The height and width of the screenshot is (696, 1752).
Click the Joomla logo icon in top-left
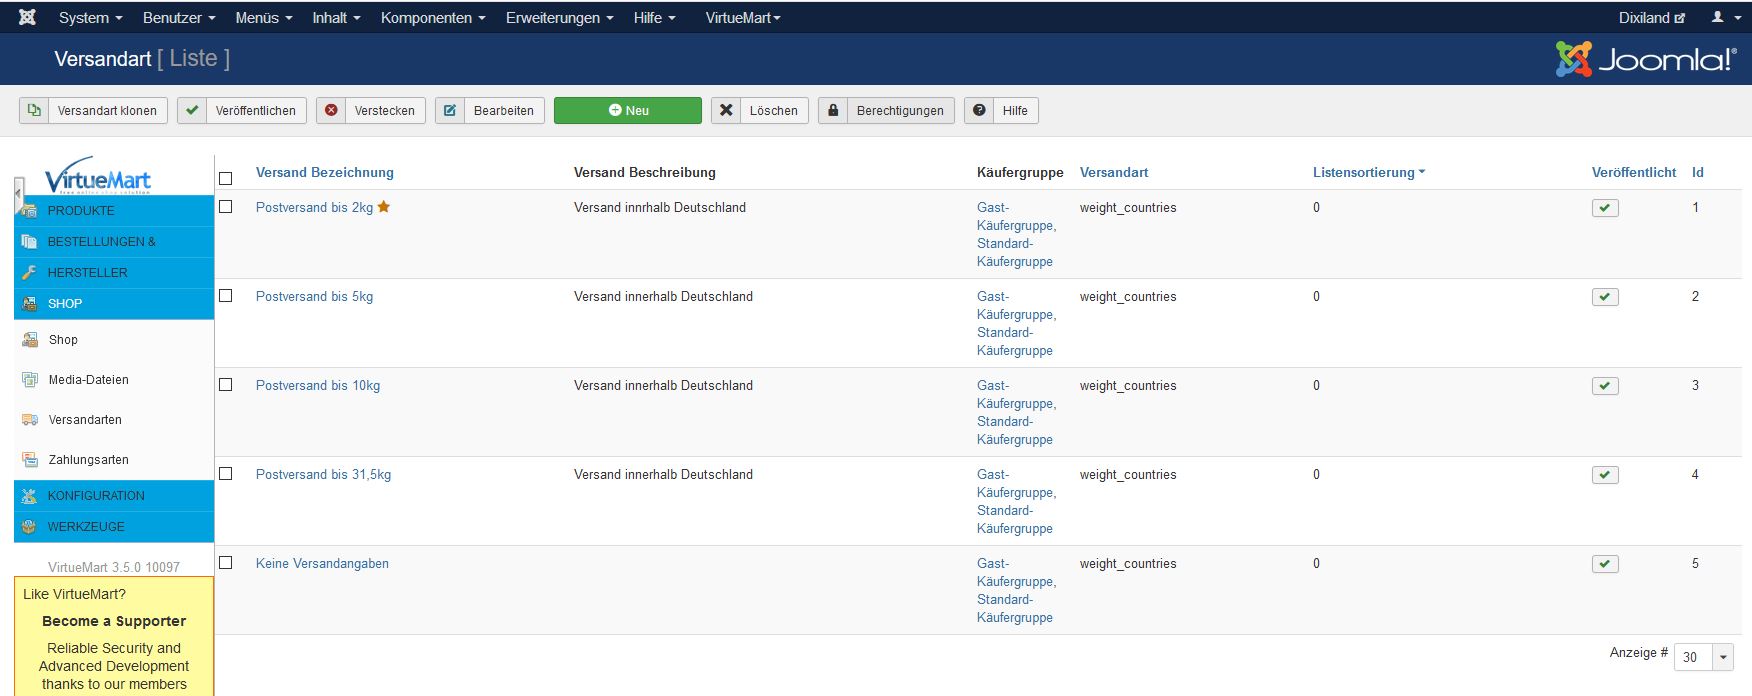coord(27,17)
